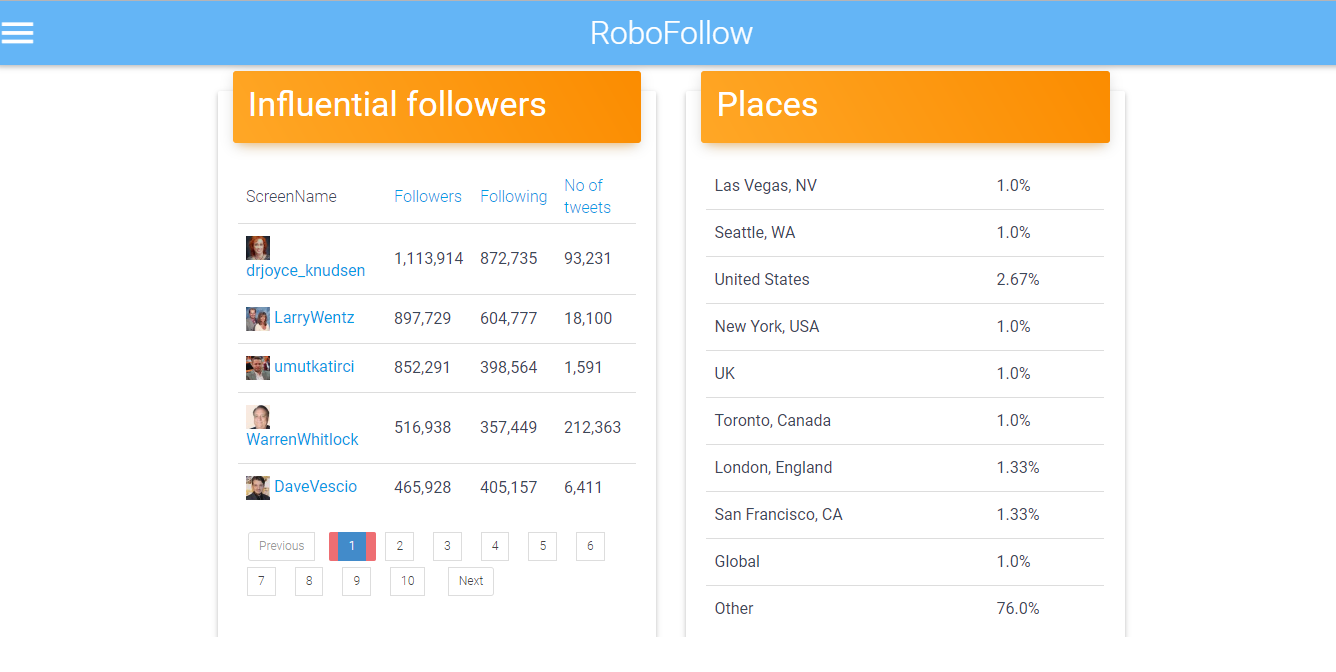This screenshot has width=1336, height=672.
Task: Click DaveVescio's profile avatar
Action: click(x=258, y=488)
